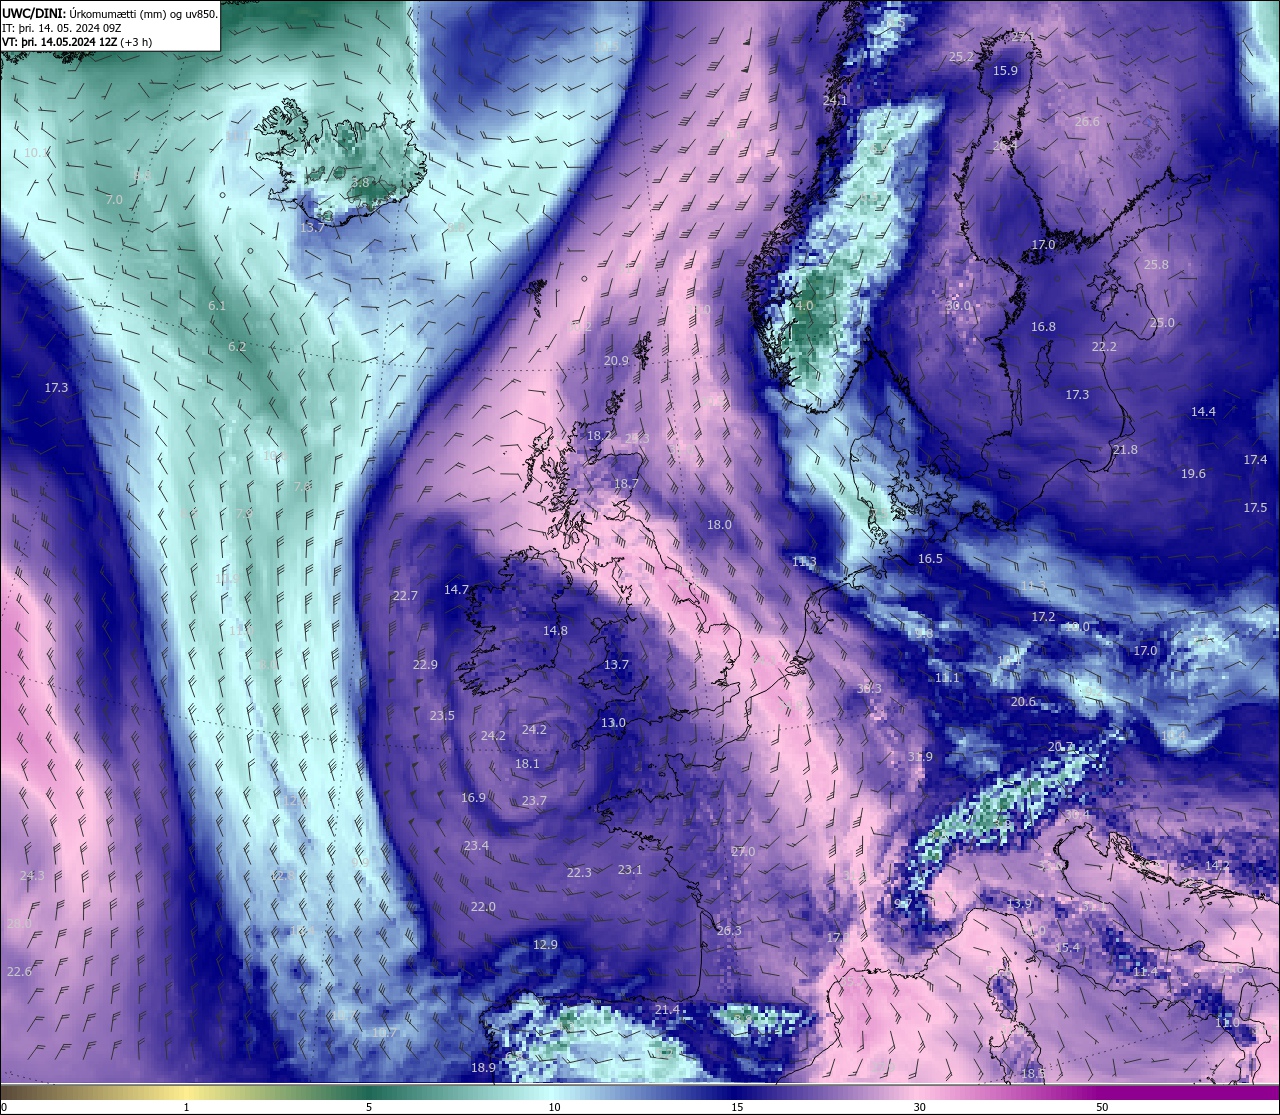
Task: Click the 17.5 value at the right edge
Action: pos(1255,508)
